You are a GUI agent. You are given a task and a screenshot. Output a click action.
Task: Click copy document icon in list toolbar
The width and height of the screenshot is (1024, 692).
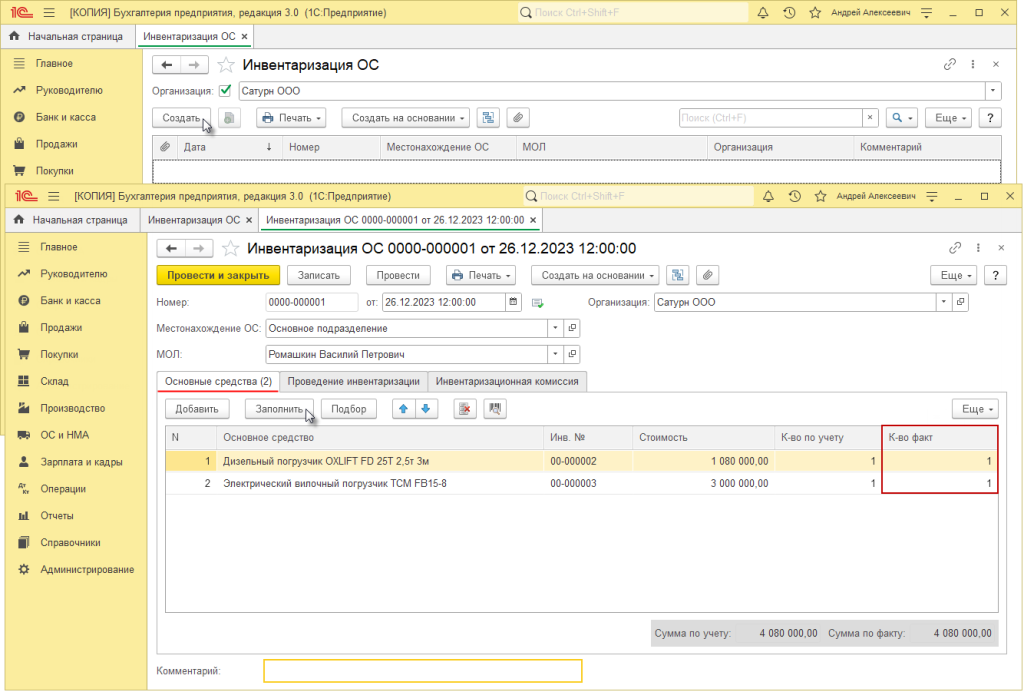[229, 118]
